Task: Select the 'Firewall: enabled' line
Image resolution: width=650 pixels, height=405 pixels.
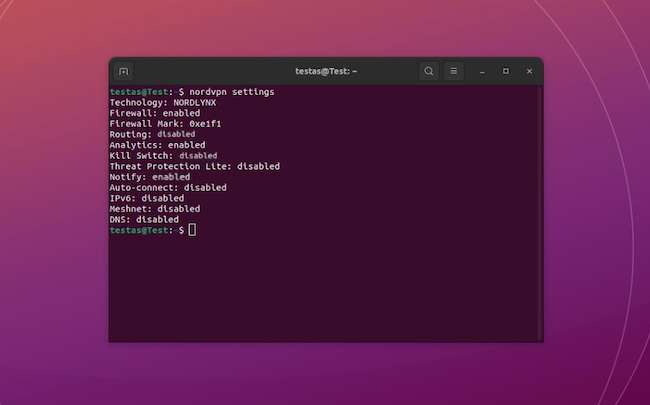Action: [x=155, y=113]
